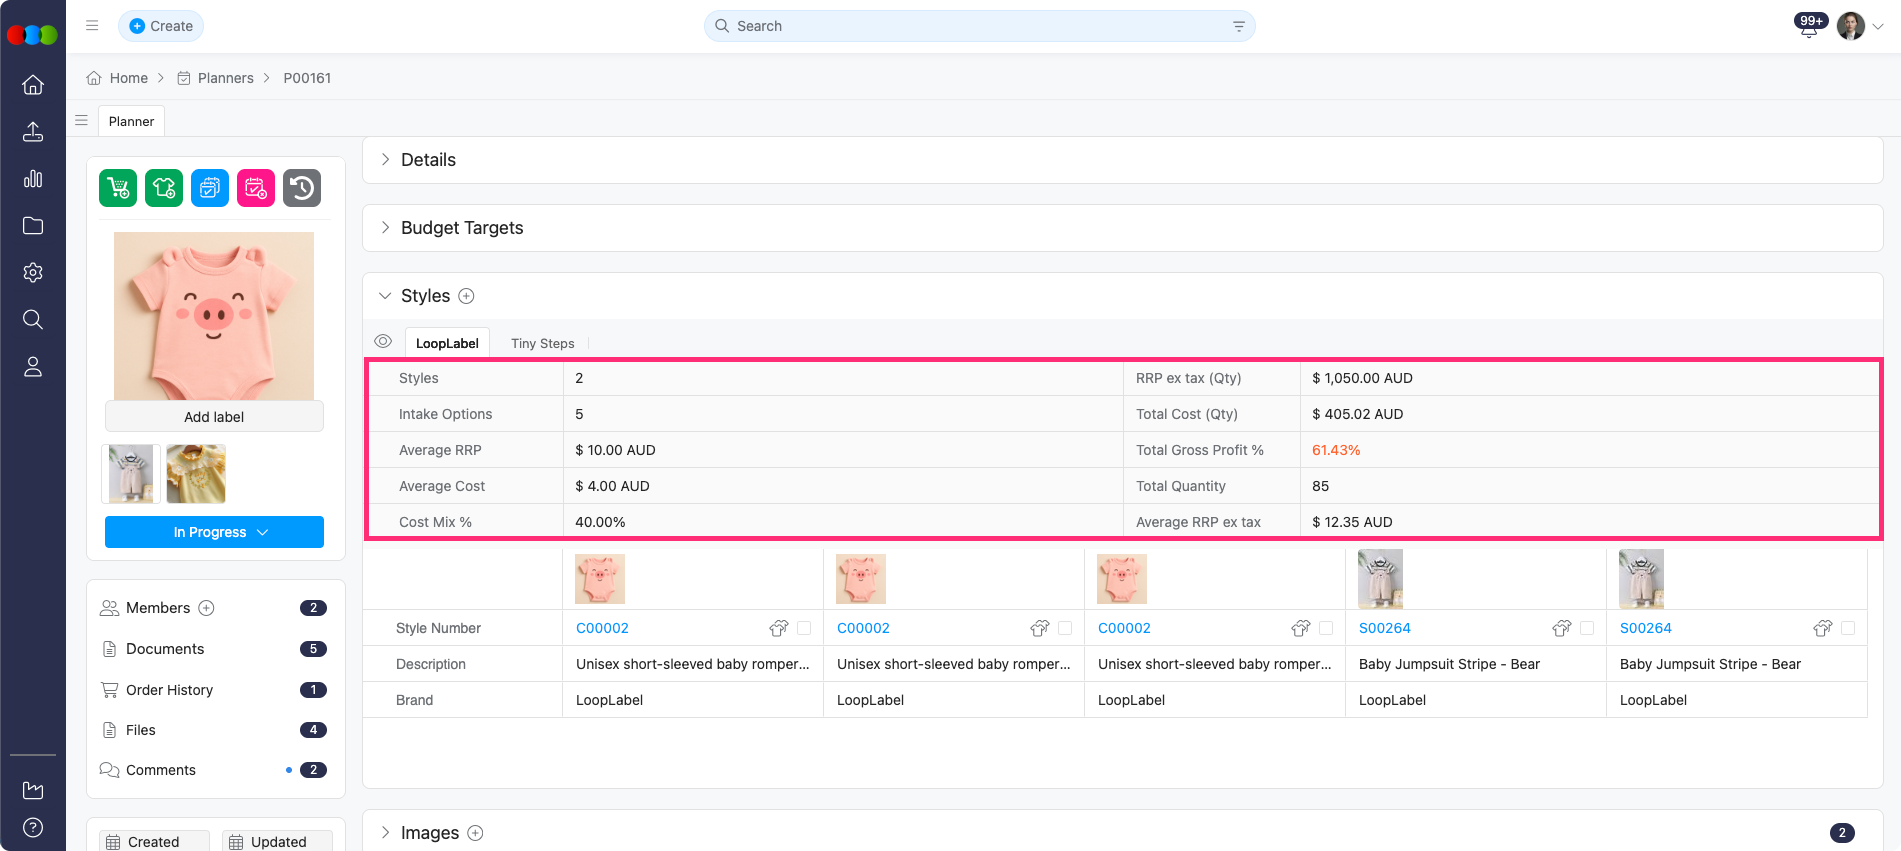Switch to the Tiny Steps tab
The image size is (1901, 851).
click(x=542, y=343)
